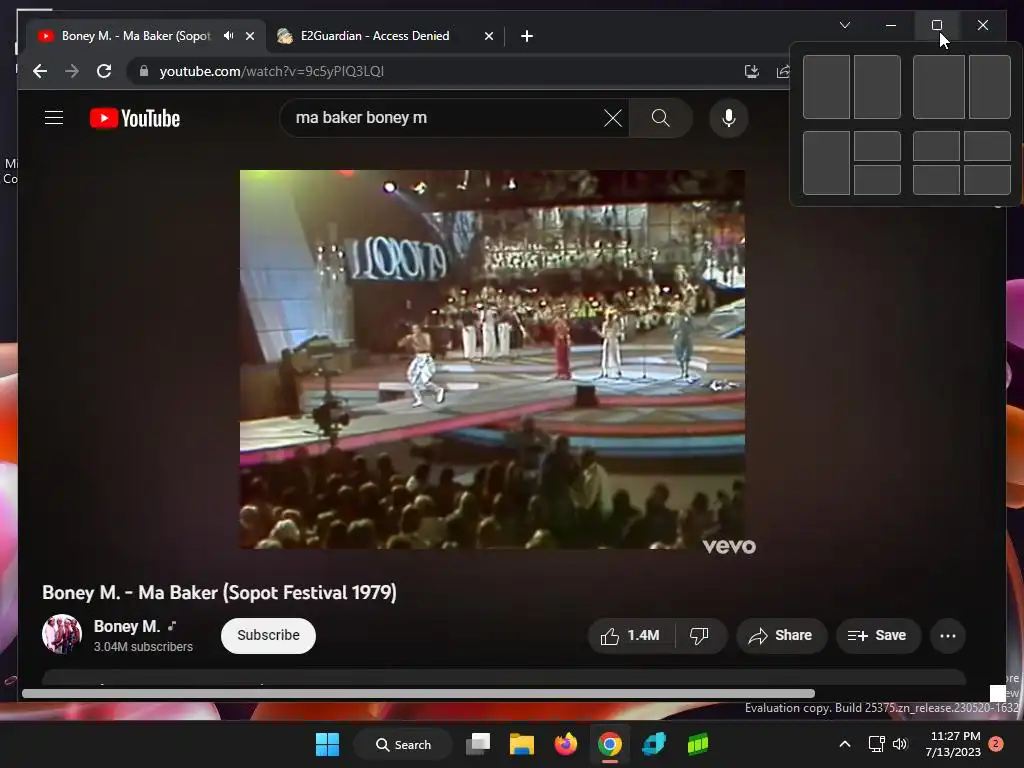The image size is (1024, 768).
Task: Open a new browser tab
Action: point(526,36)
